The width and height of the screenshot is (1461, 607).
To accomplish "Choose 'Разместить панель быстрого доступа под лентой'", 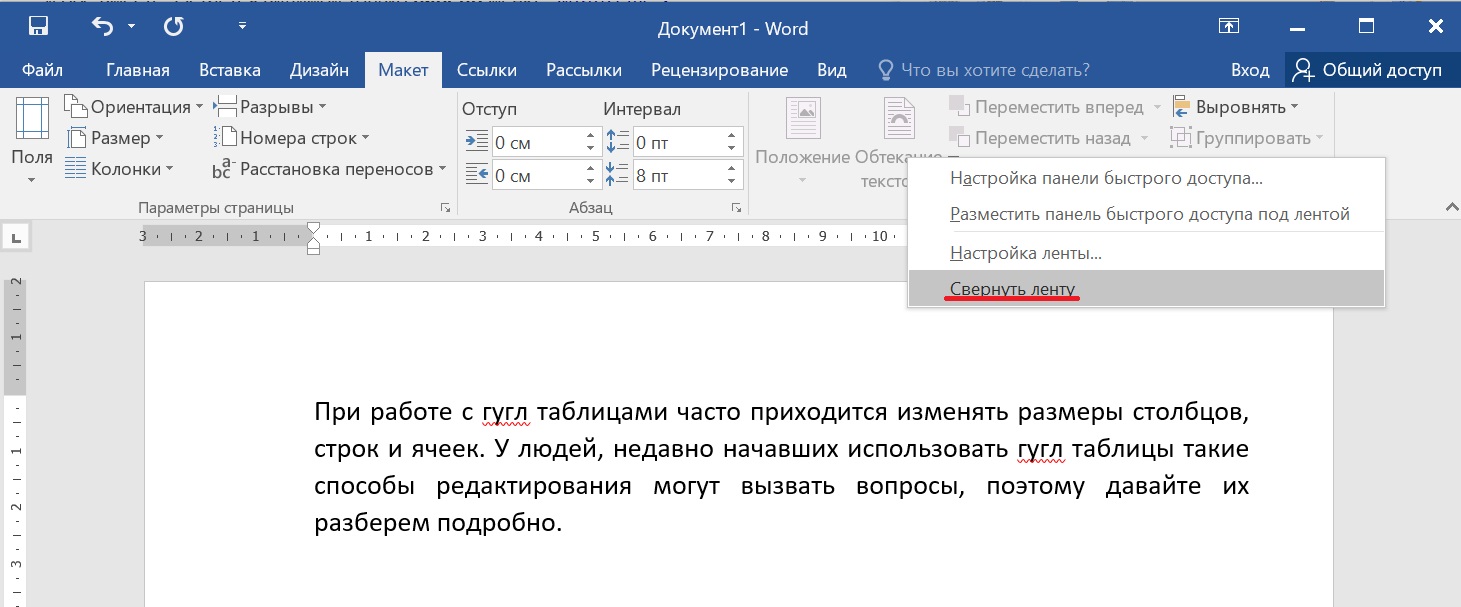I will (x=1146, y=214).
